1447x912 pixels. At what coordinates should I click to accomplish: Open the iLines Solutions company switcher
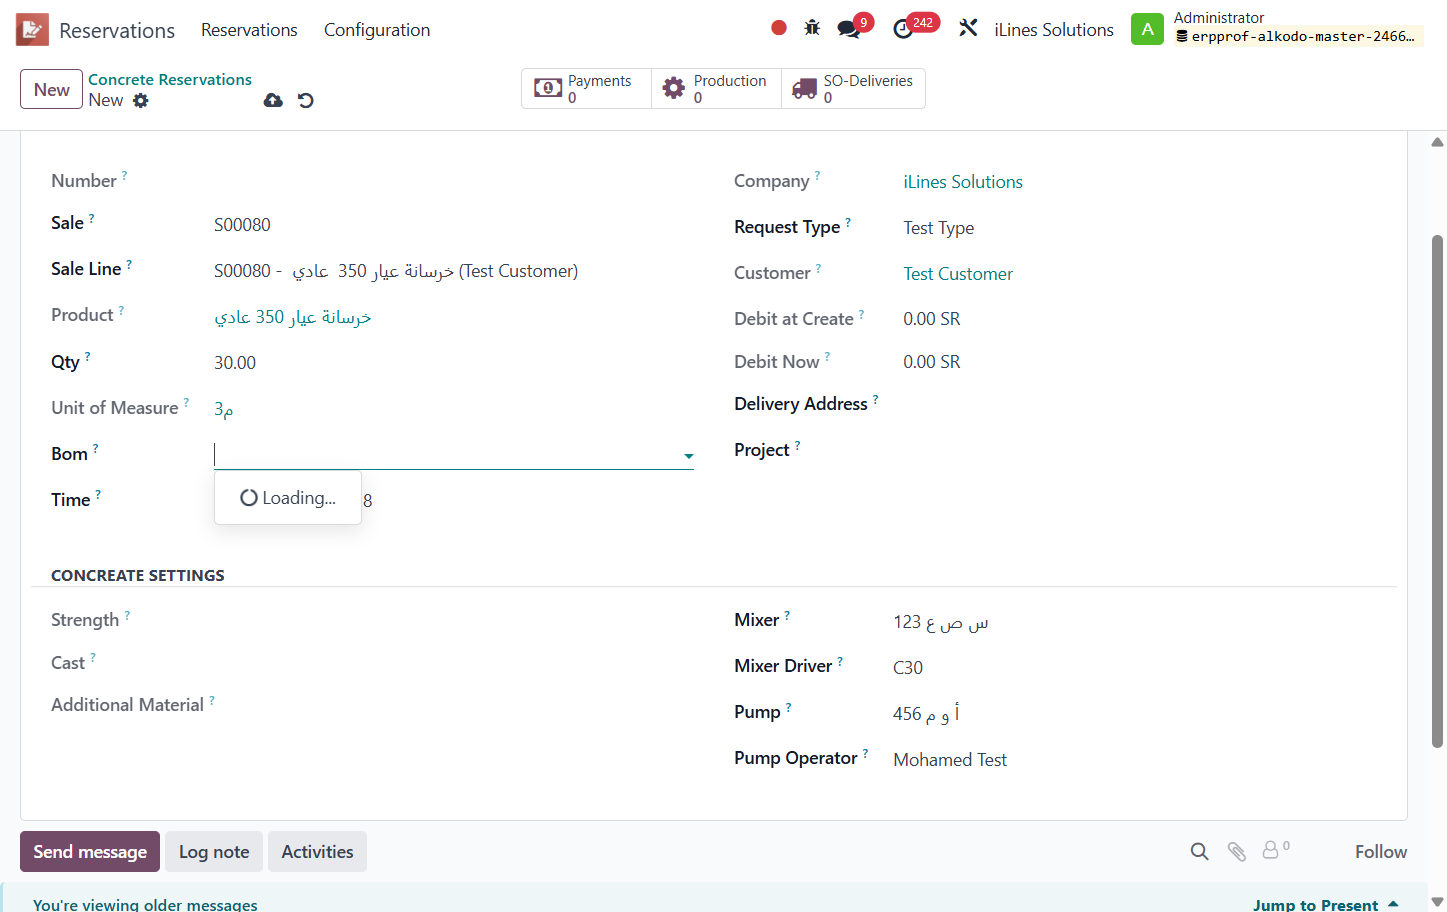coord(1054,30)
